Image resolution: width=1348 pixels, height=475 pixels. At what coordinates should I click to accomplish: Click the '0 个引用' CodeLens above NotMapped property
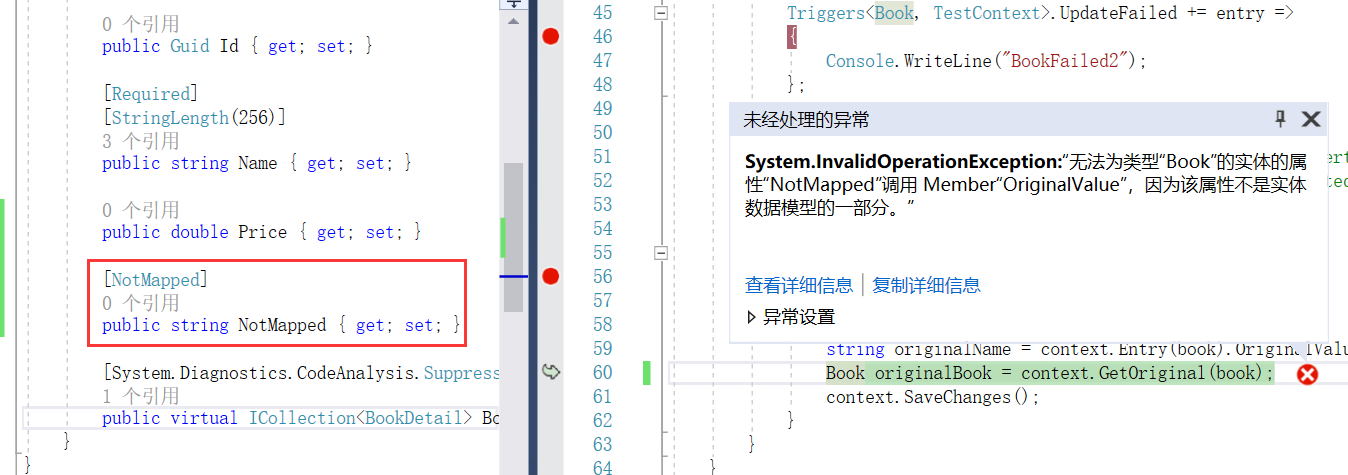[141, 302]
